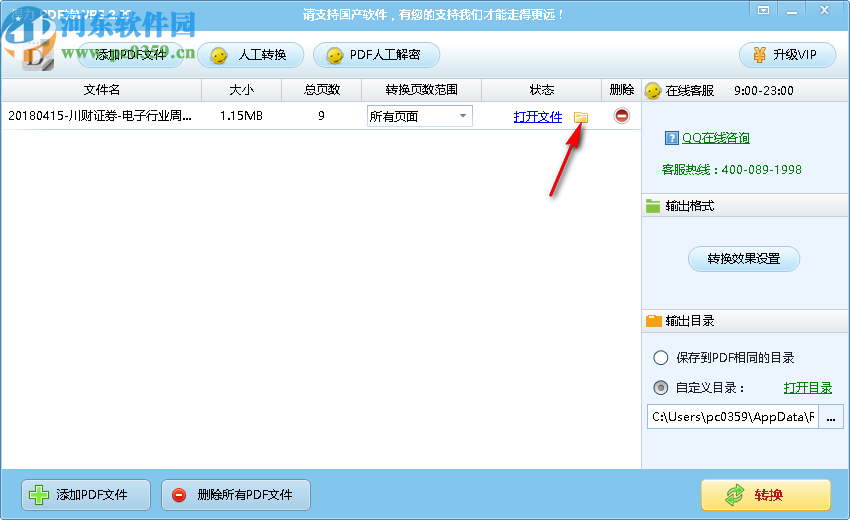Image resolution: width=850 pixels, height=520 pixels.
Task: Click the bottom 添加PDF文件 button
Action: coord(86,495)
